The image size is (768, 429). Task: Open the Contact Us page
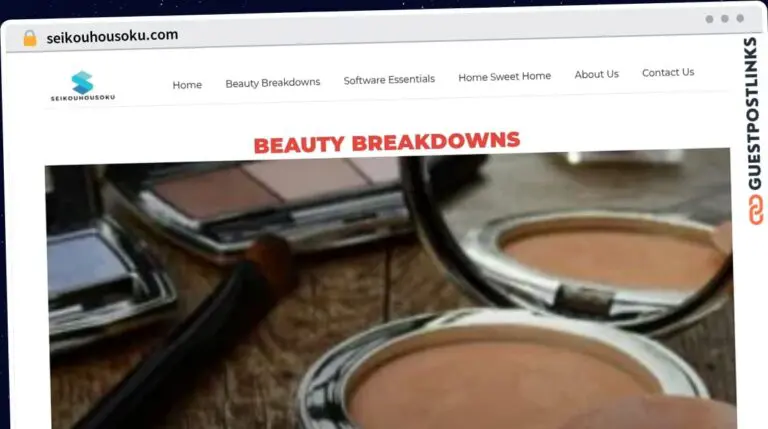click(668, 72)
